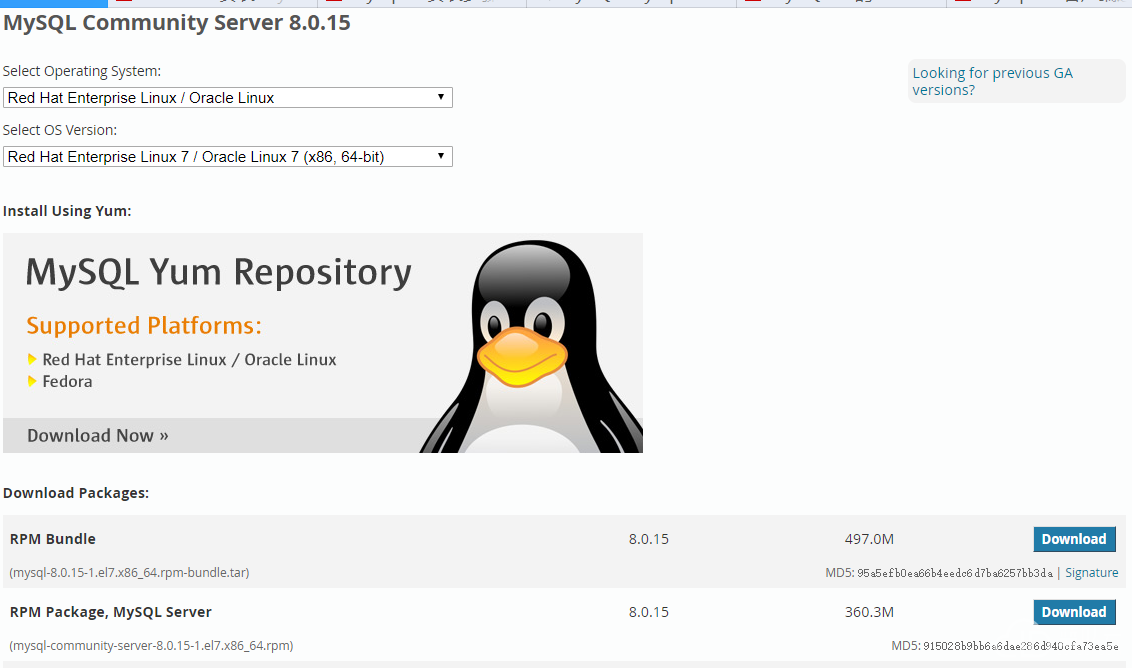Viewport: 1132px width, 668px height.
Task: Click the MySQL Yum Repository banner title
Action: [x=218, y=272]
